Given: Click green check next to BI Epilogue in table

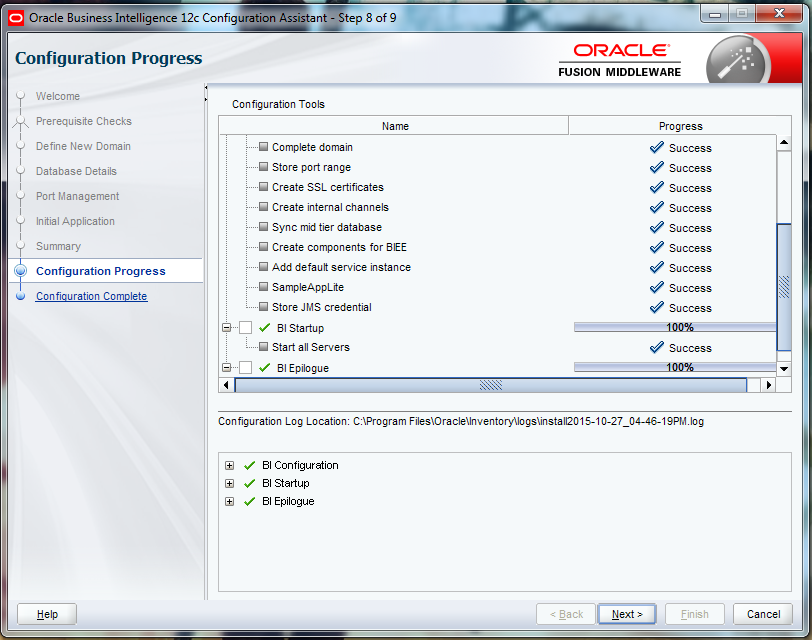Looking at the screenshot, I should (265, 368).
